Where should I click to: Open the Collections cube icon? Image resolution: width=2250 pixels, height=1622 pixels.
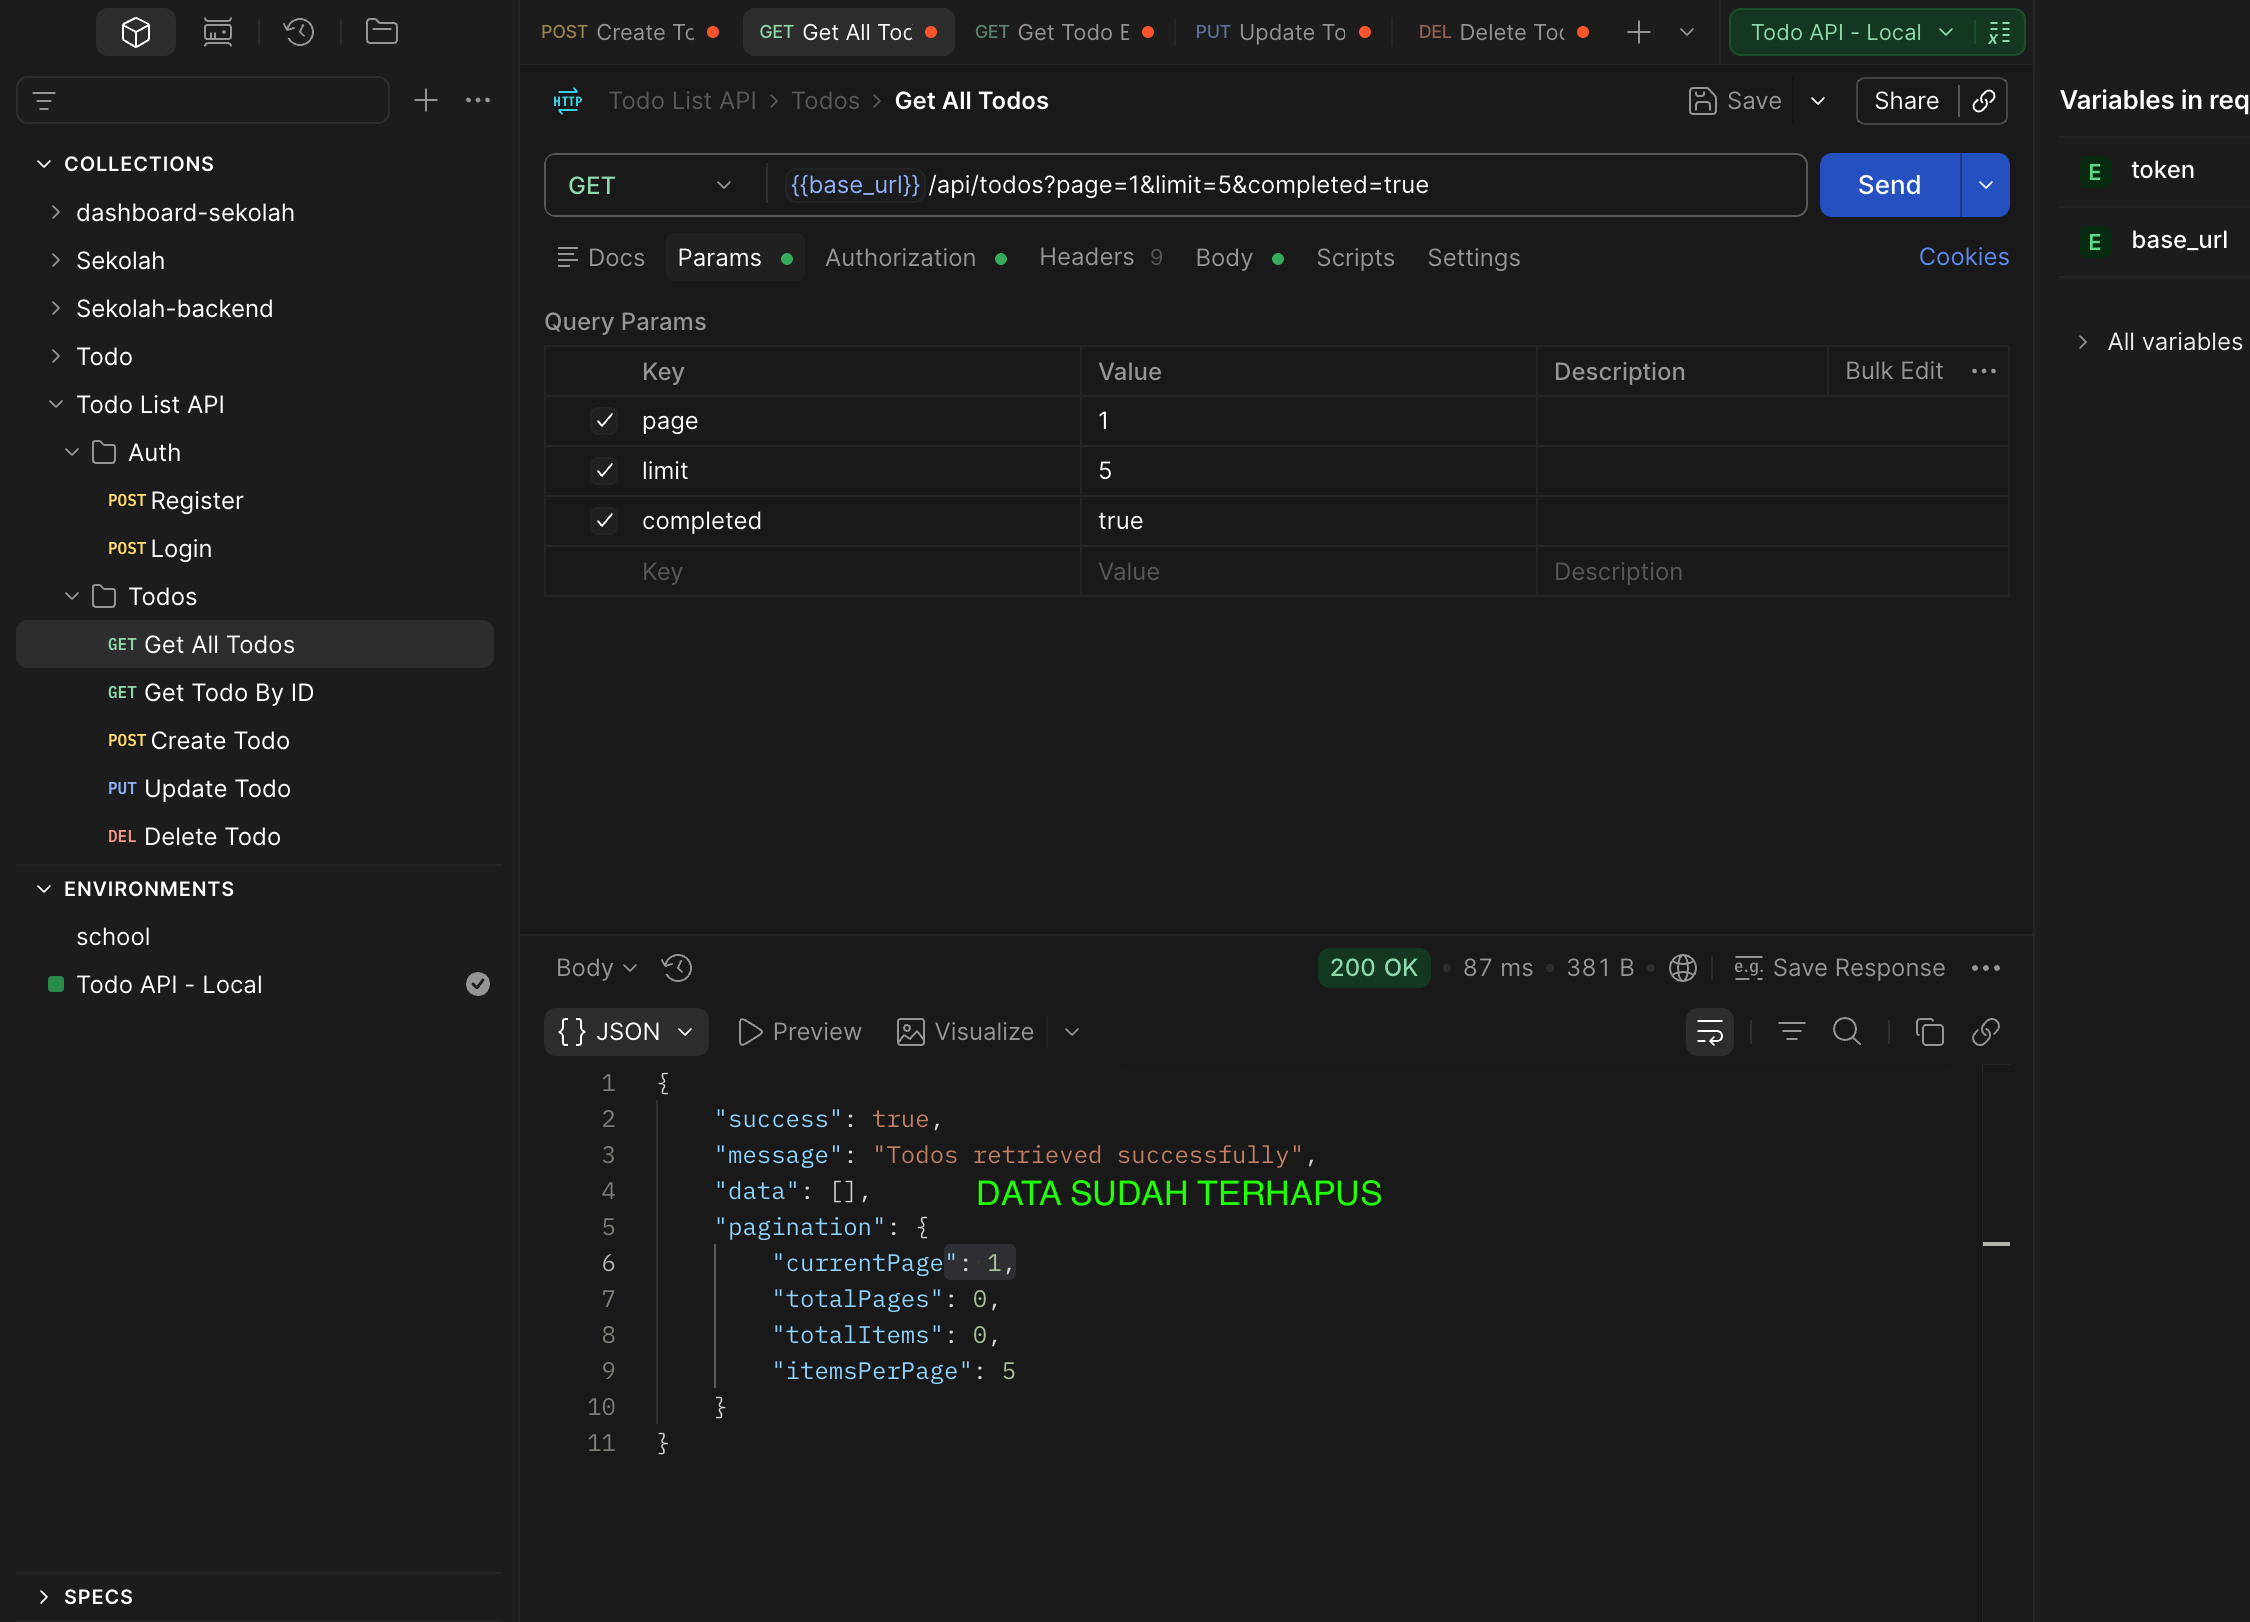pyautogui.click(x=136, y=32)
